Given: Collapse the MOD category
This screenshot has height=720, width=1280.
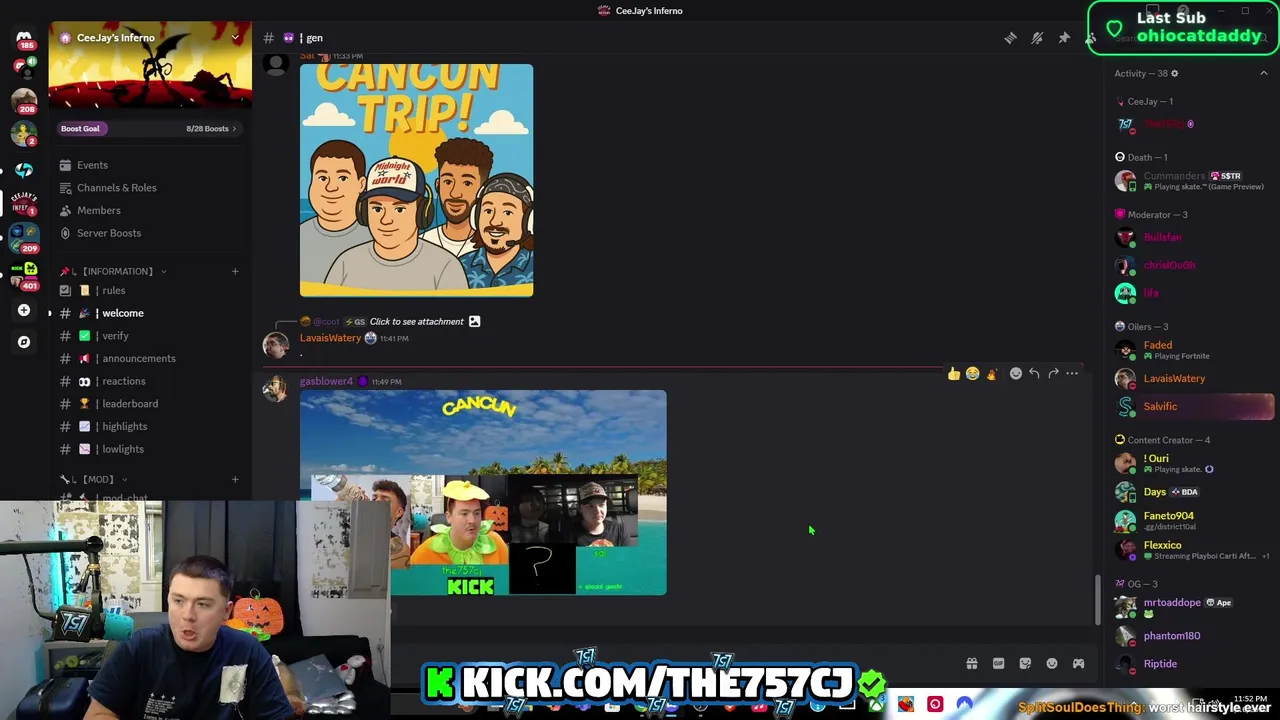Looking at the screenshot, I should pos(124,479).
